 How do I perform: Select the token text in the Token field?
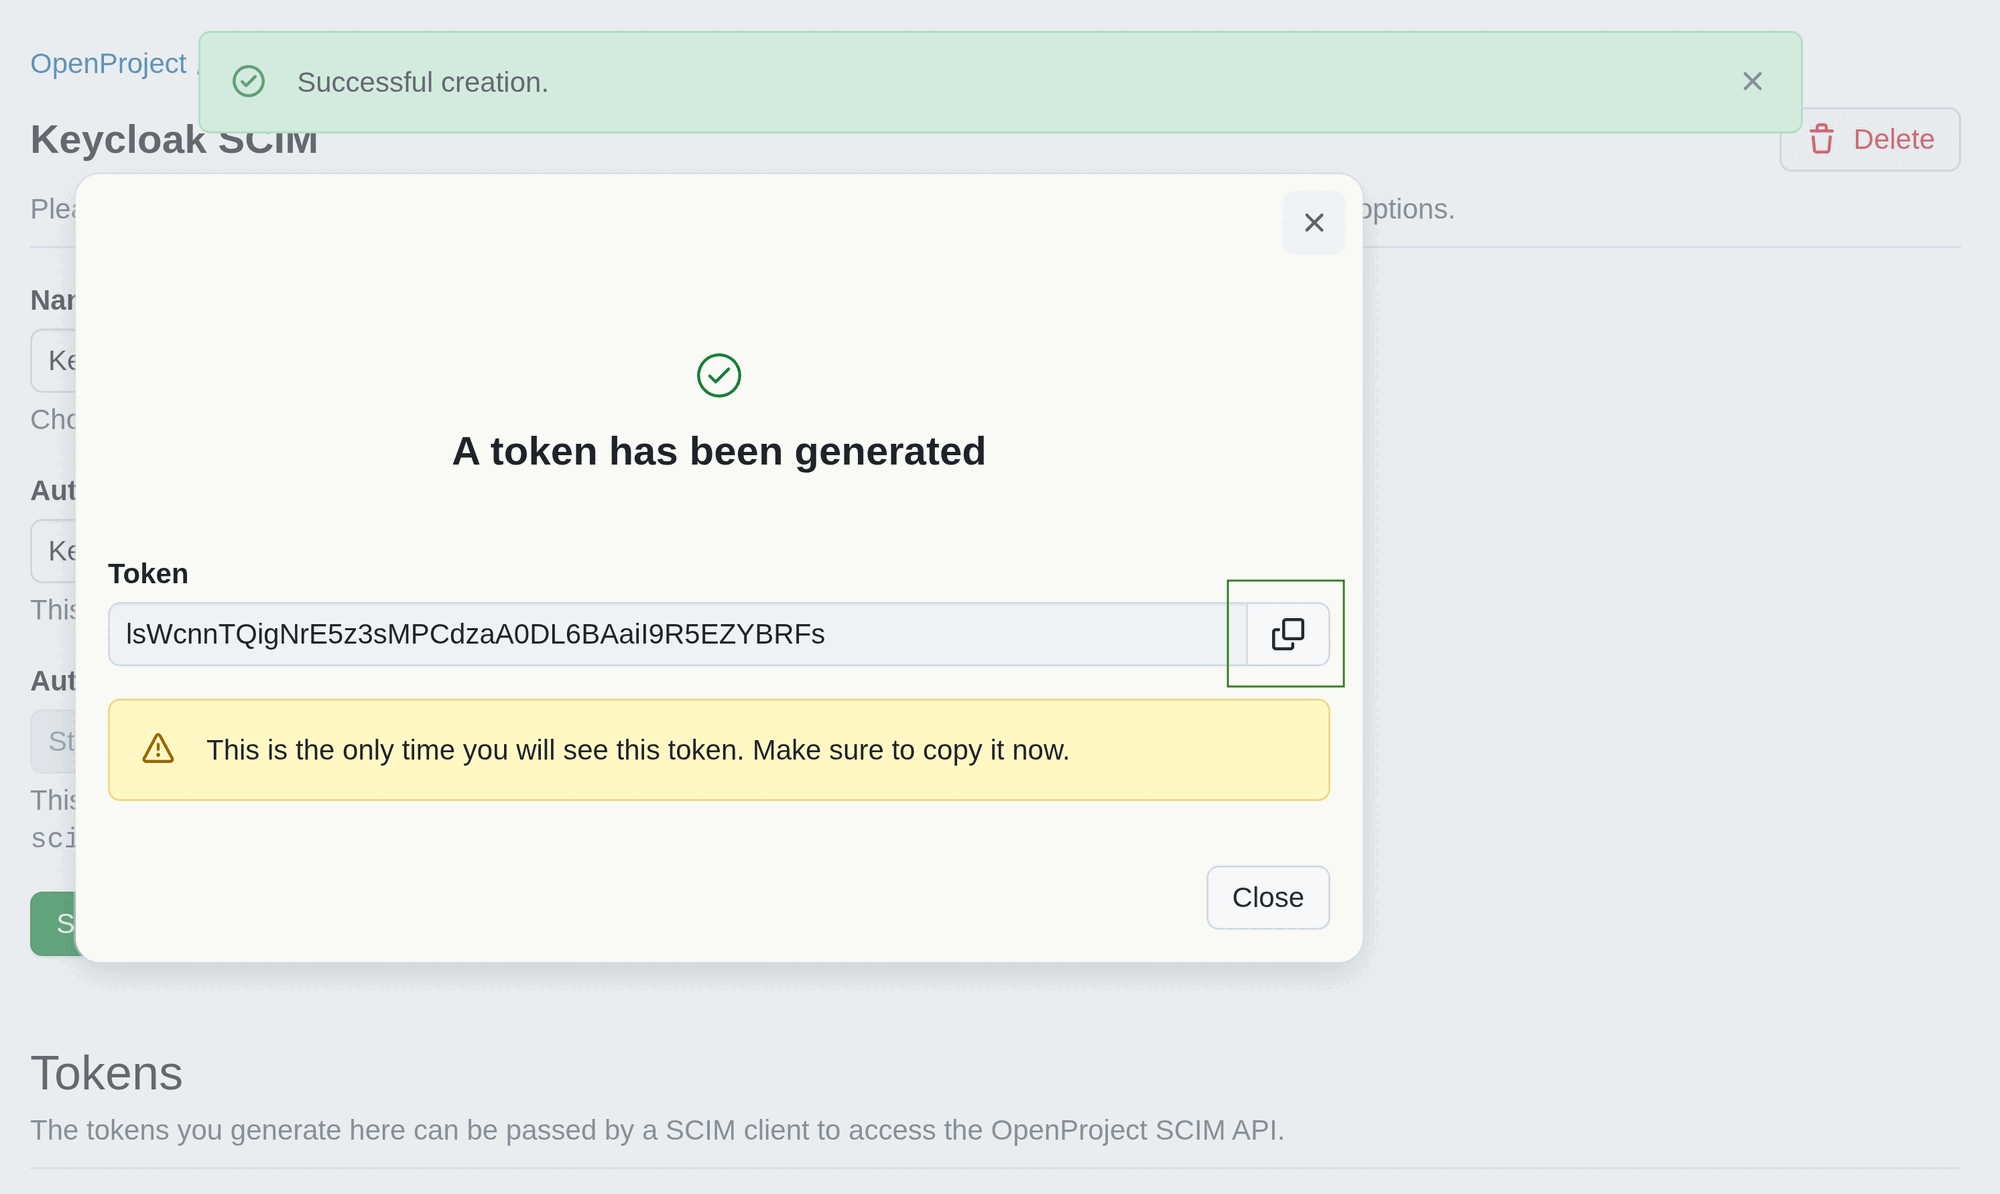473,633
